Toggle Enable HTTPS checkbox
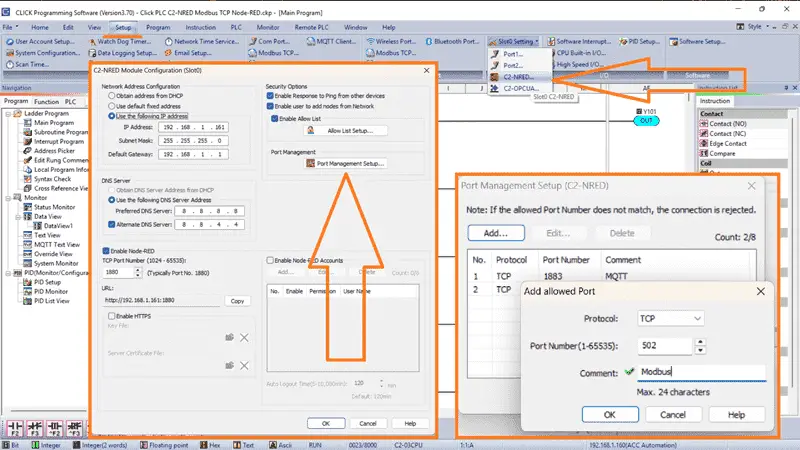800x450 pixels. tap(111, 316)
